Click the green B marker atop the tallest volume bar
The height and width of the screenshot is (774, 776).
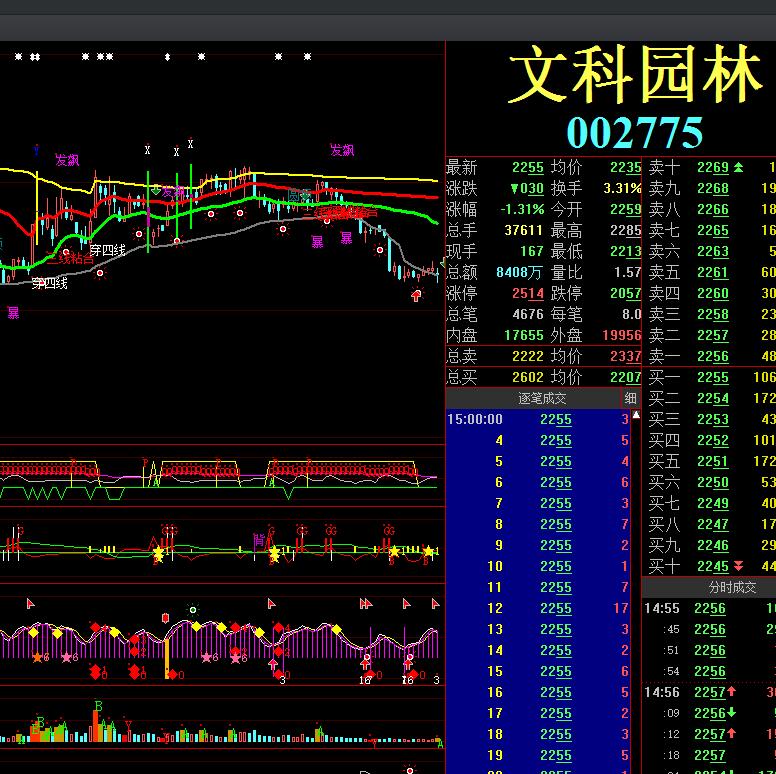pyautogui.click(x=98, y=706)
